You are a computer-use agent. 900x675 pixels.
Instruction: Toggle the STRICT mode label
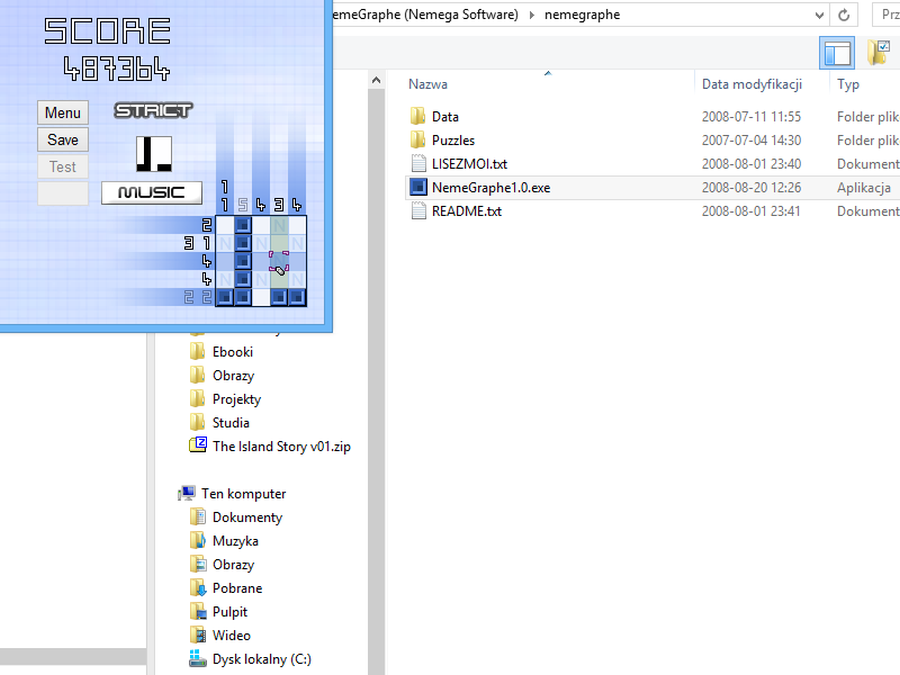click(x=153, y=110)
